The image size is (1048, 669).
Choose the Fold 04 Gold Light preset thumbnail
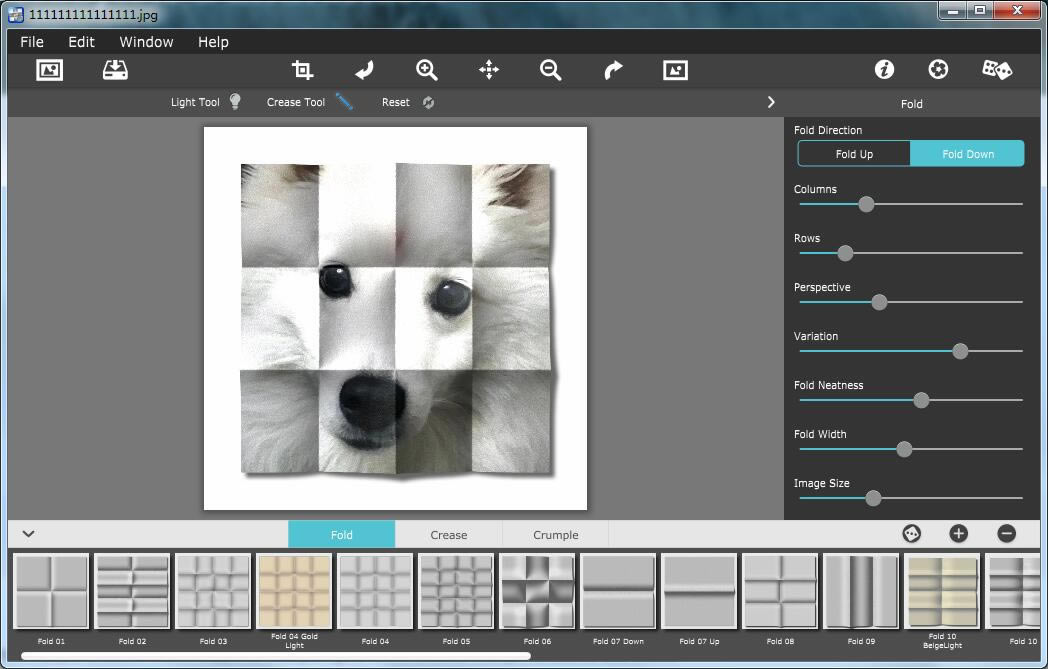[294, 591]
